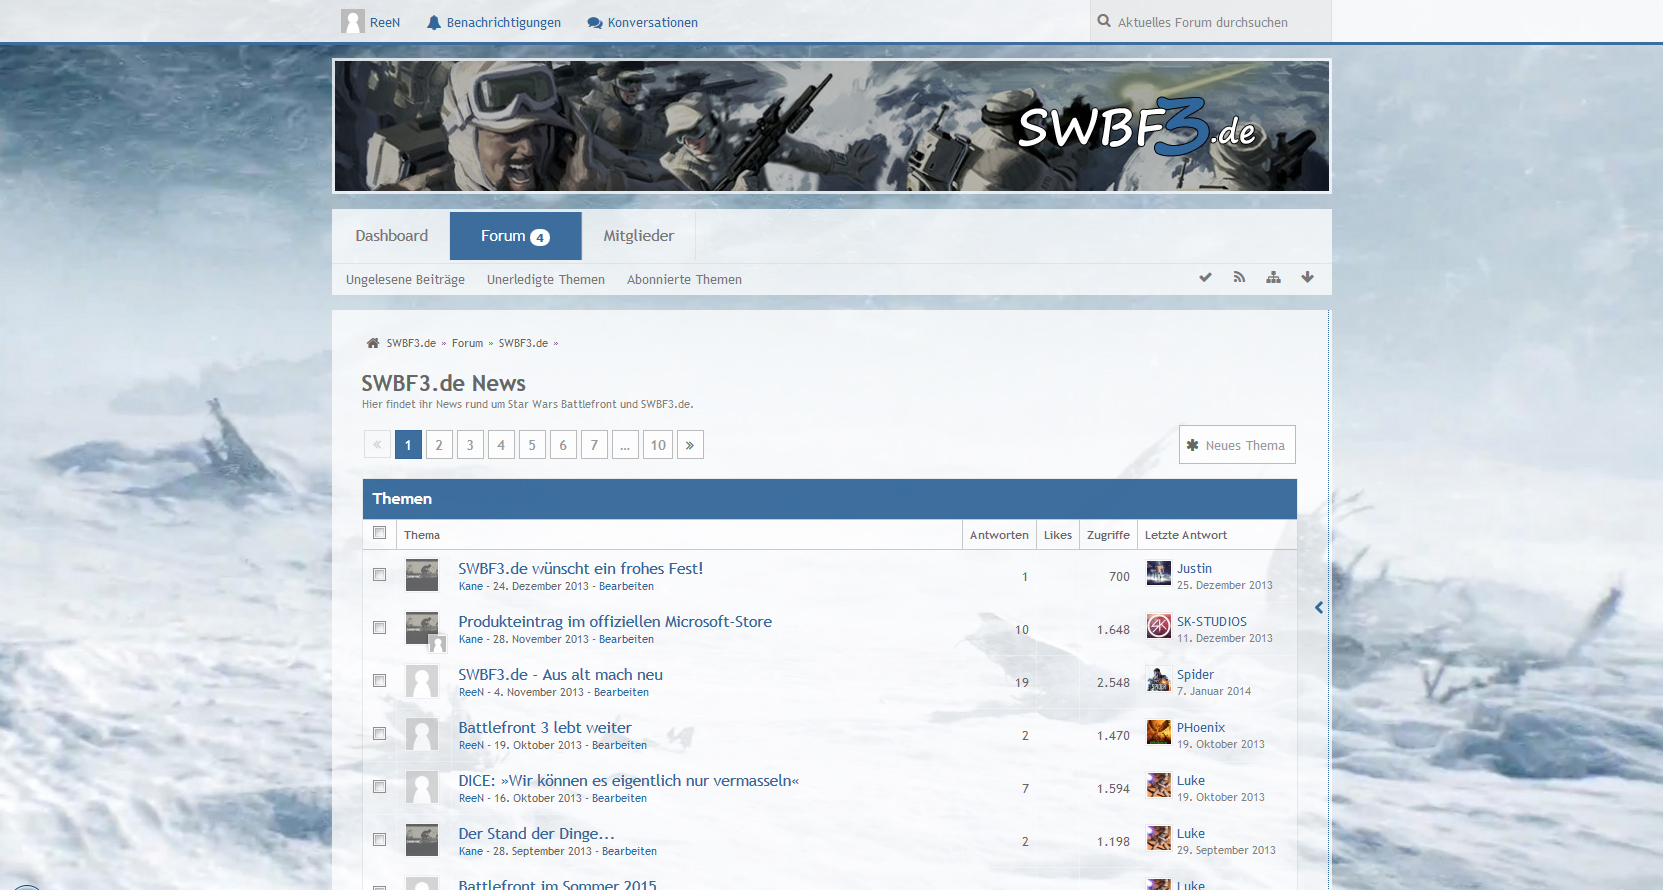Go to page 10

[658, 445]
